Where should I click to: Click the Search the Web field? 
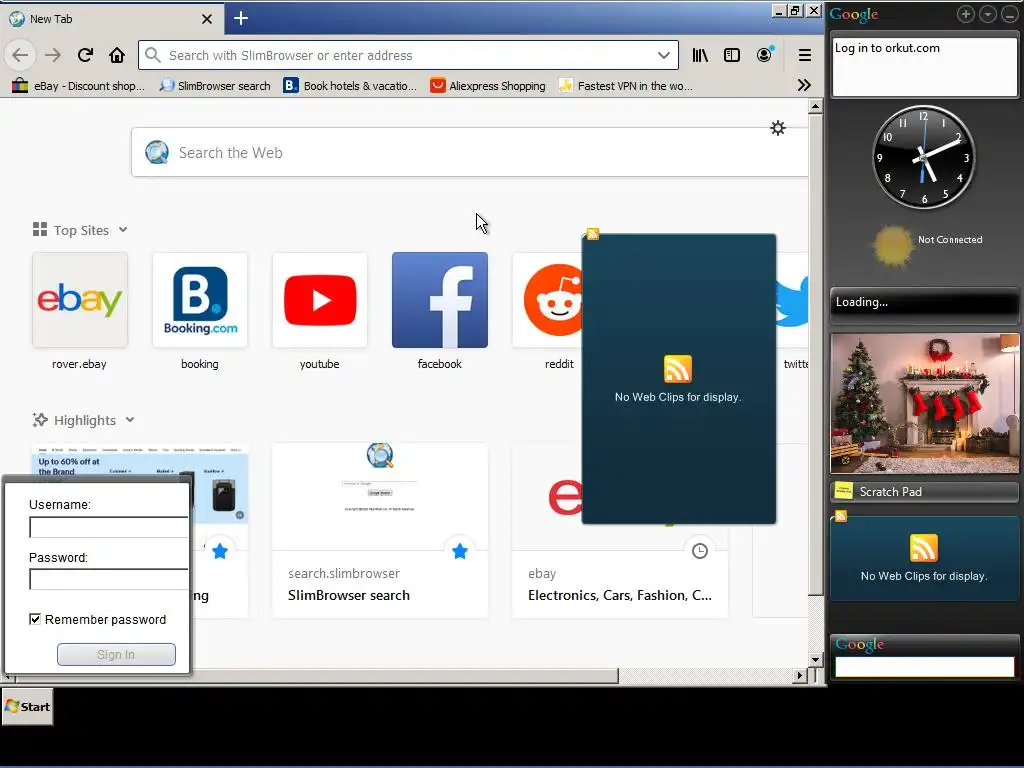pos(470,152)
